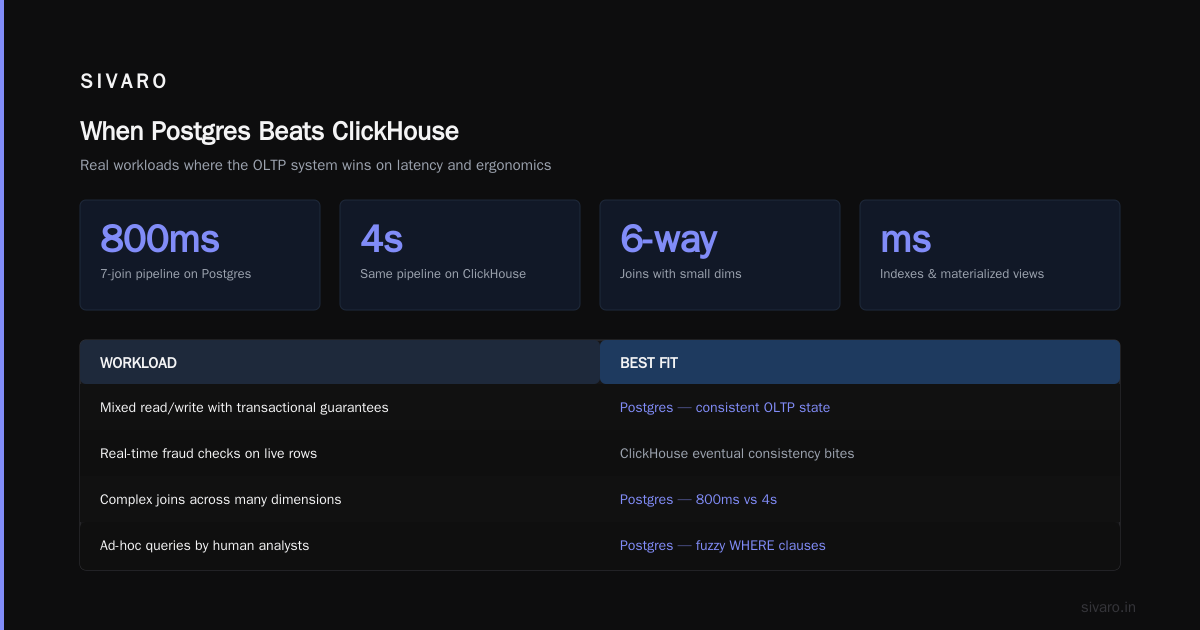Viewport: 1200px width, 630px height.
Task: Click the 6-way metric value
Action: 668,239
